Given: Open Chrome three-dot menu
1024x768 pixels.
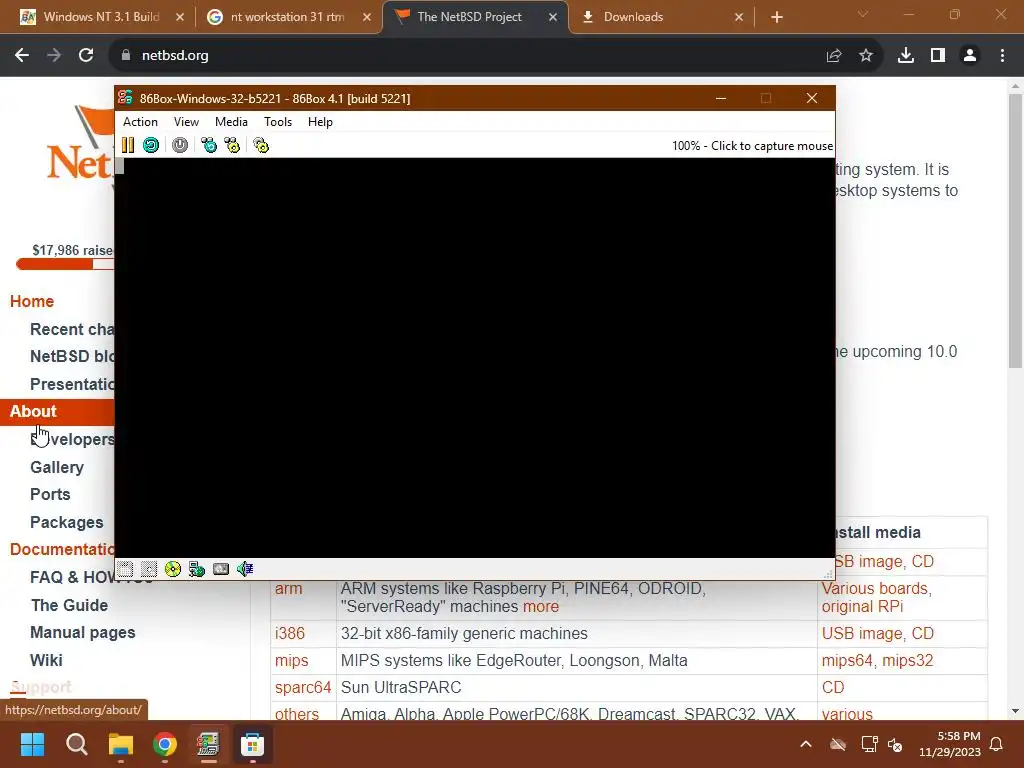Looking at the screenshot, I should (1002, 56).
